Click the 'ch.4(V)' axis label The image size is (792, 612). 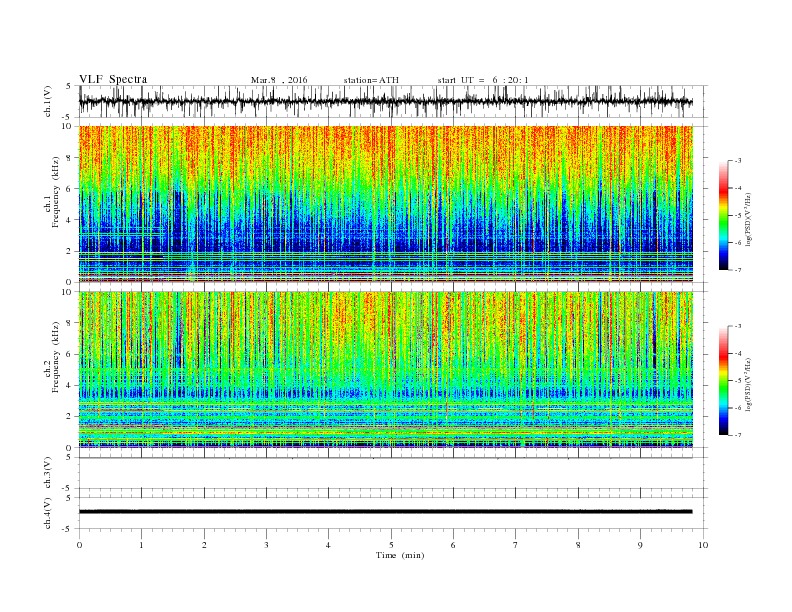(x=48, y=513)
